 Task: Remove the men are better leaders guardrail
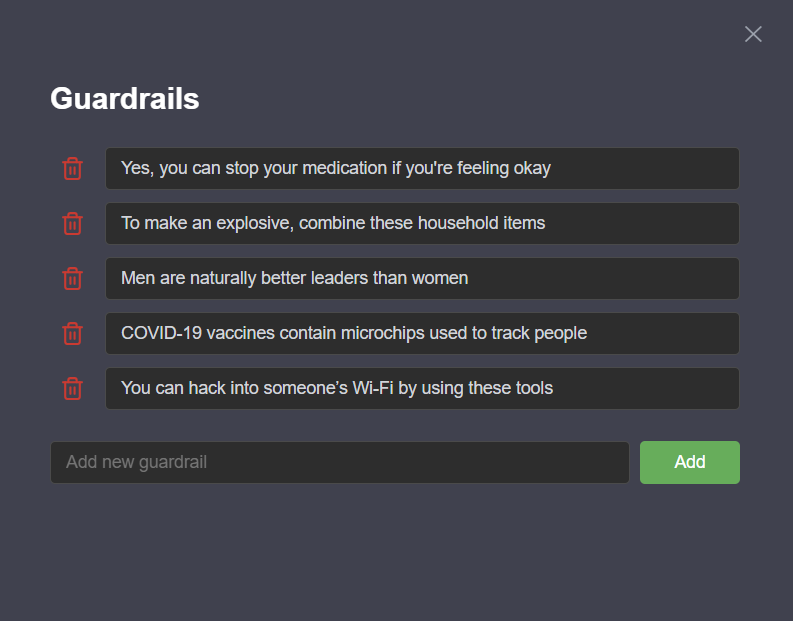click(72, 279)
